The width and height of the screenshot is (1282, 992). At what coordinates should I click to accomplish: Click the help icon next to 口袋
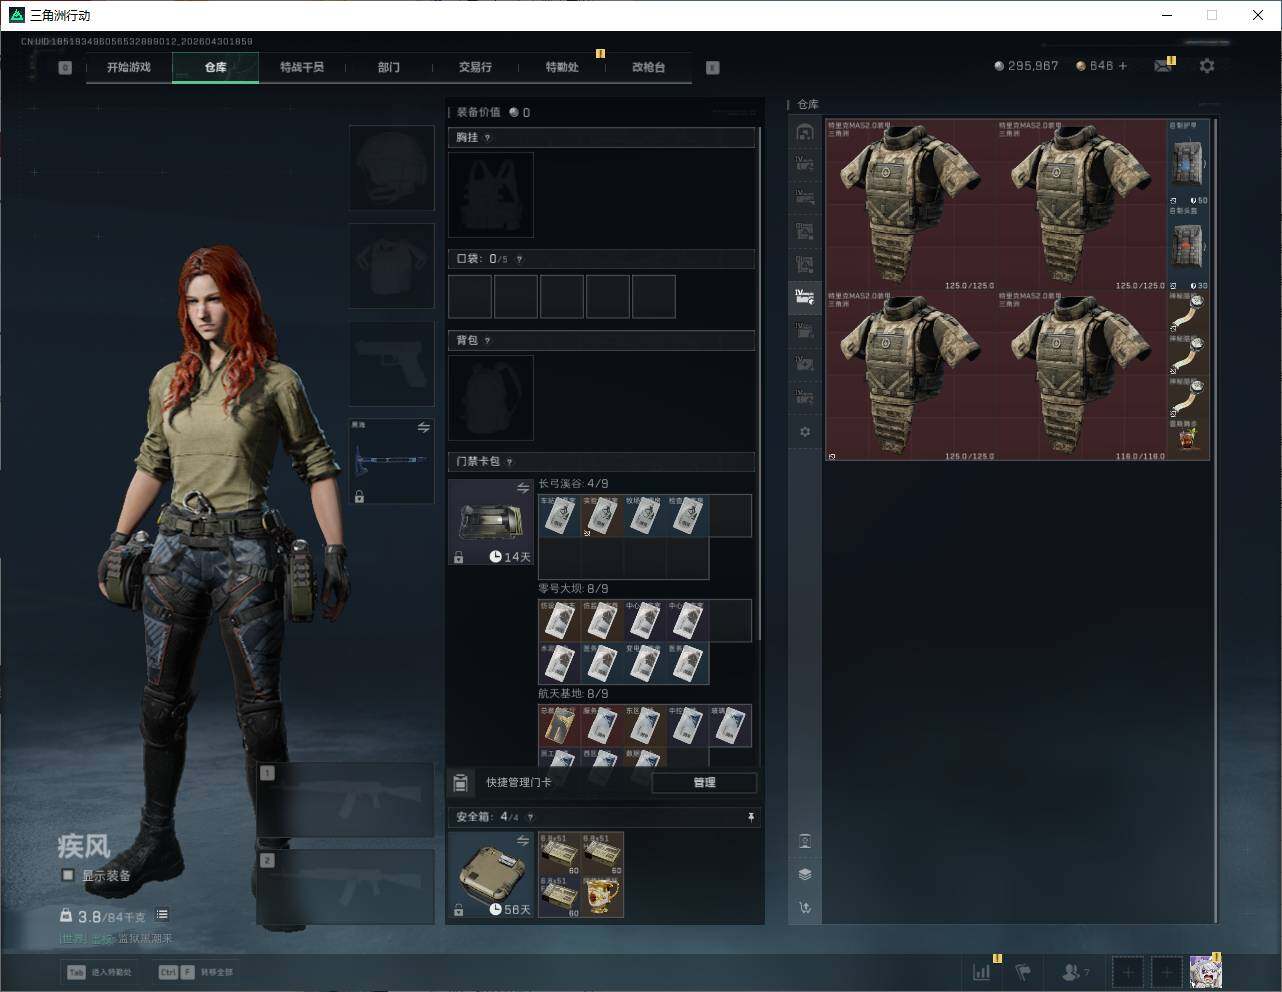519,259
